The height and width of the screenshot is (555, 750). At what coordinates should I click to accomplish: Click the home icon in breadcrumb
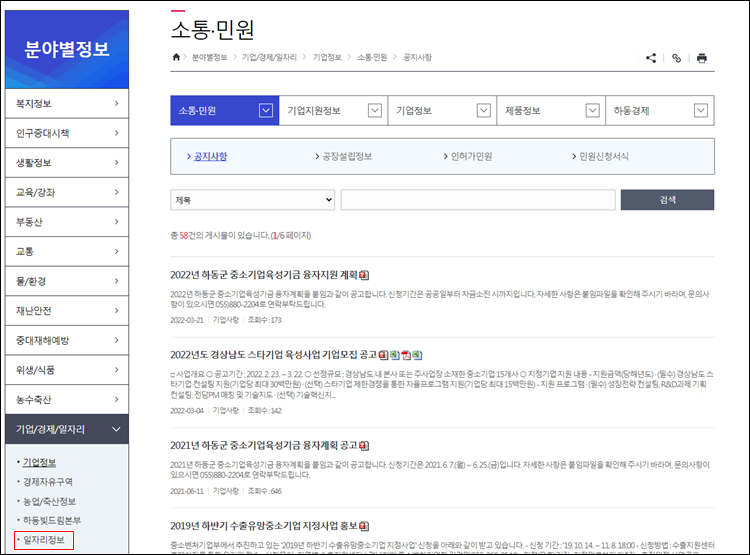click(x=176, y=57)
